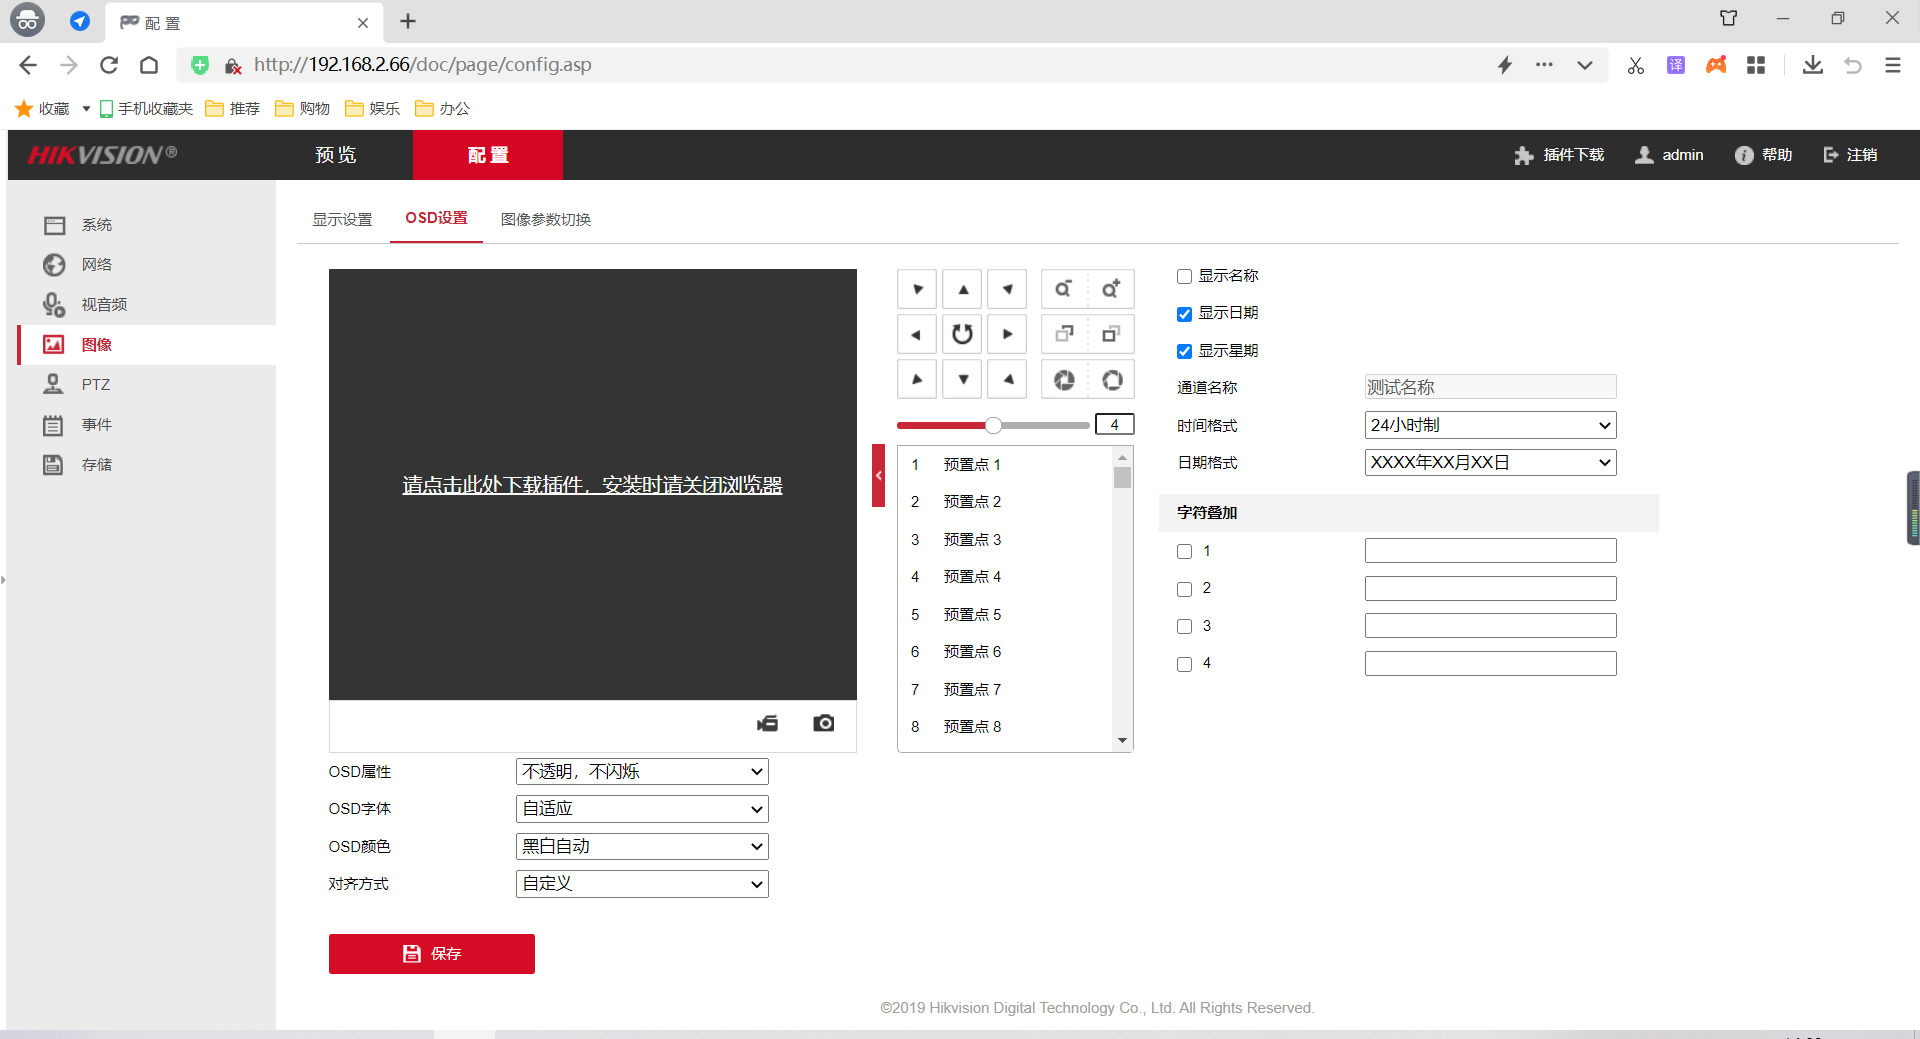Screen dimensions: 1920x1039
Task: Open new browser tab with plus
Action: point(408,21)
